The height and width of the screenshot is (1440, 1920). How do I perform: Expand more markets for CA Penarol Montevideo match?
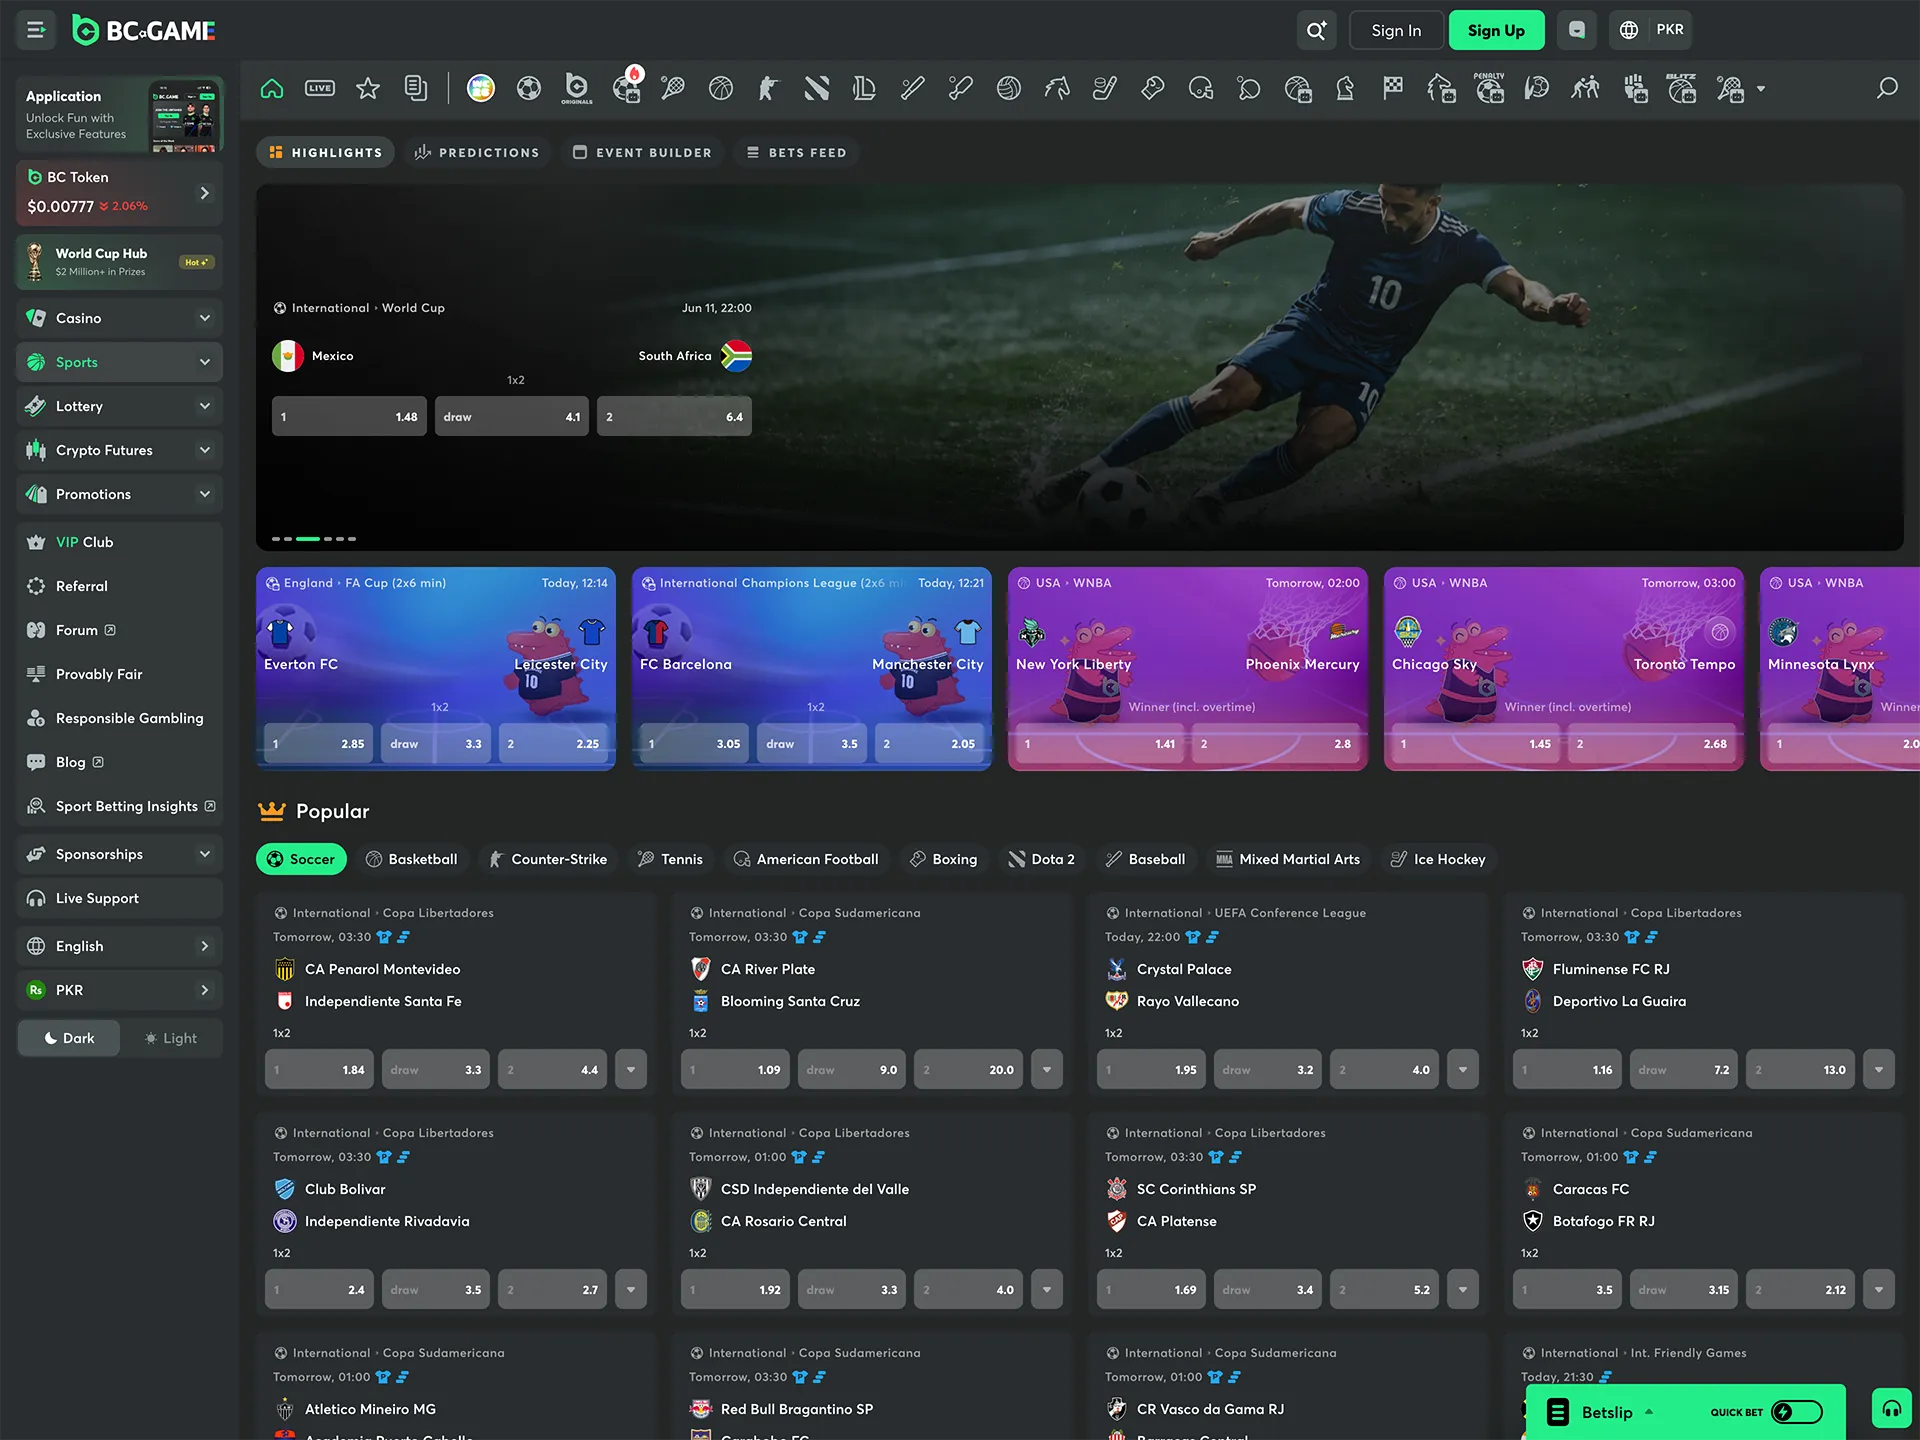(x=631, y=1070)
